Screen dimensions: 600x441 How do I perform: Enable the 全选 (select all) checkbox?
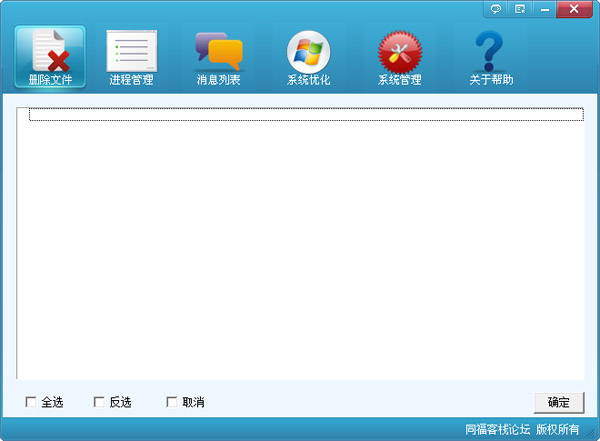[x=31, y=402]
